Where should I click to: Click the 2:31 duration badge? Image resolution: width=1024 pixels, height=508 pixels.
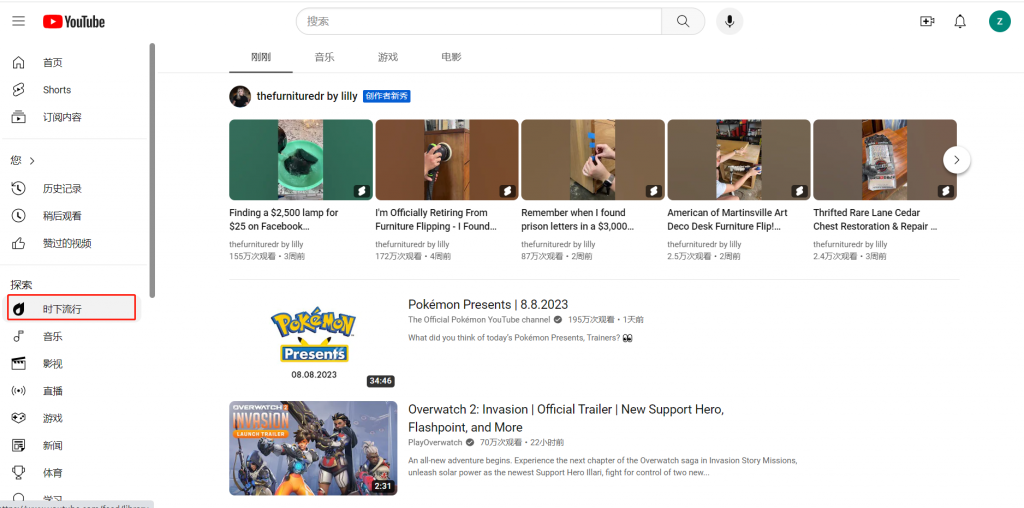tap(383, 486)
